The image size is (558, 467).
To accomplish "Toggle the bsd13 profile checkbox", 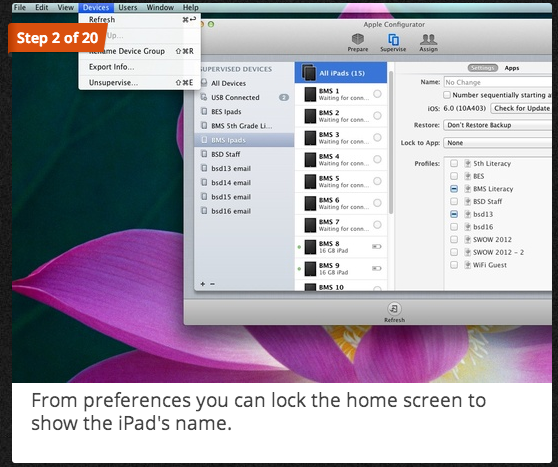I will (454, 214).
